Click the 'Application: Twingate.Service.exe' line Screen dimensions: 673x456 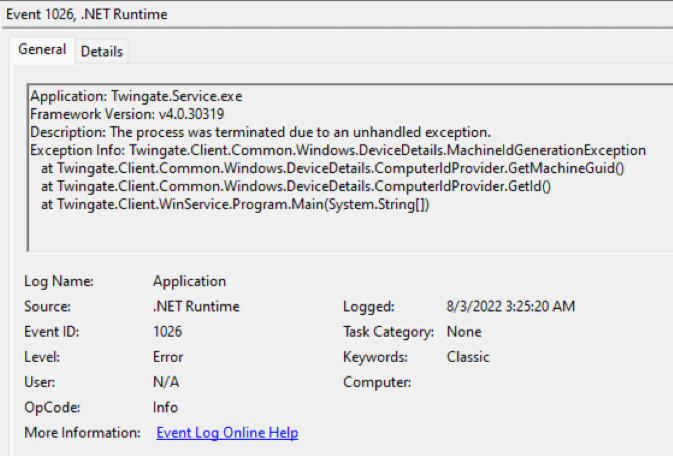click(x=136, y=96)
